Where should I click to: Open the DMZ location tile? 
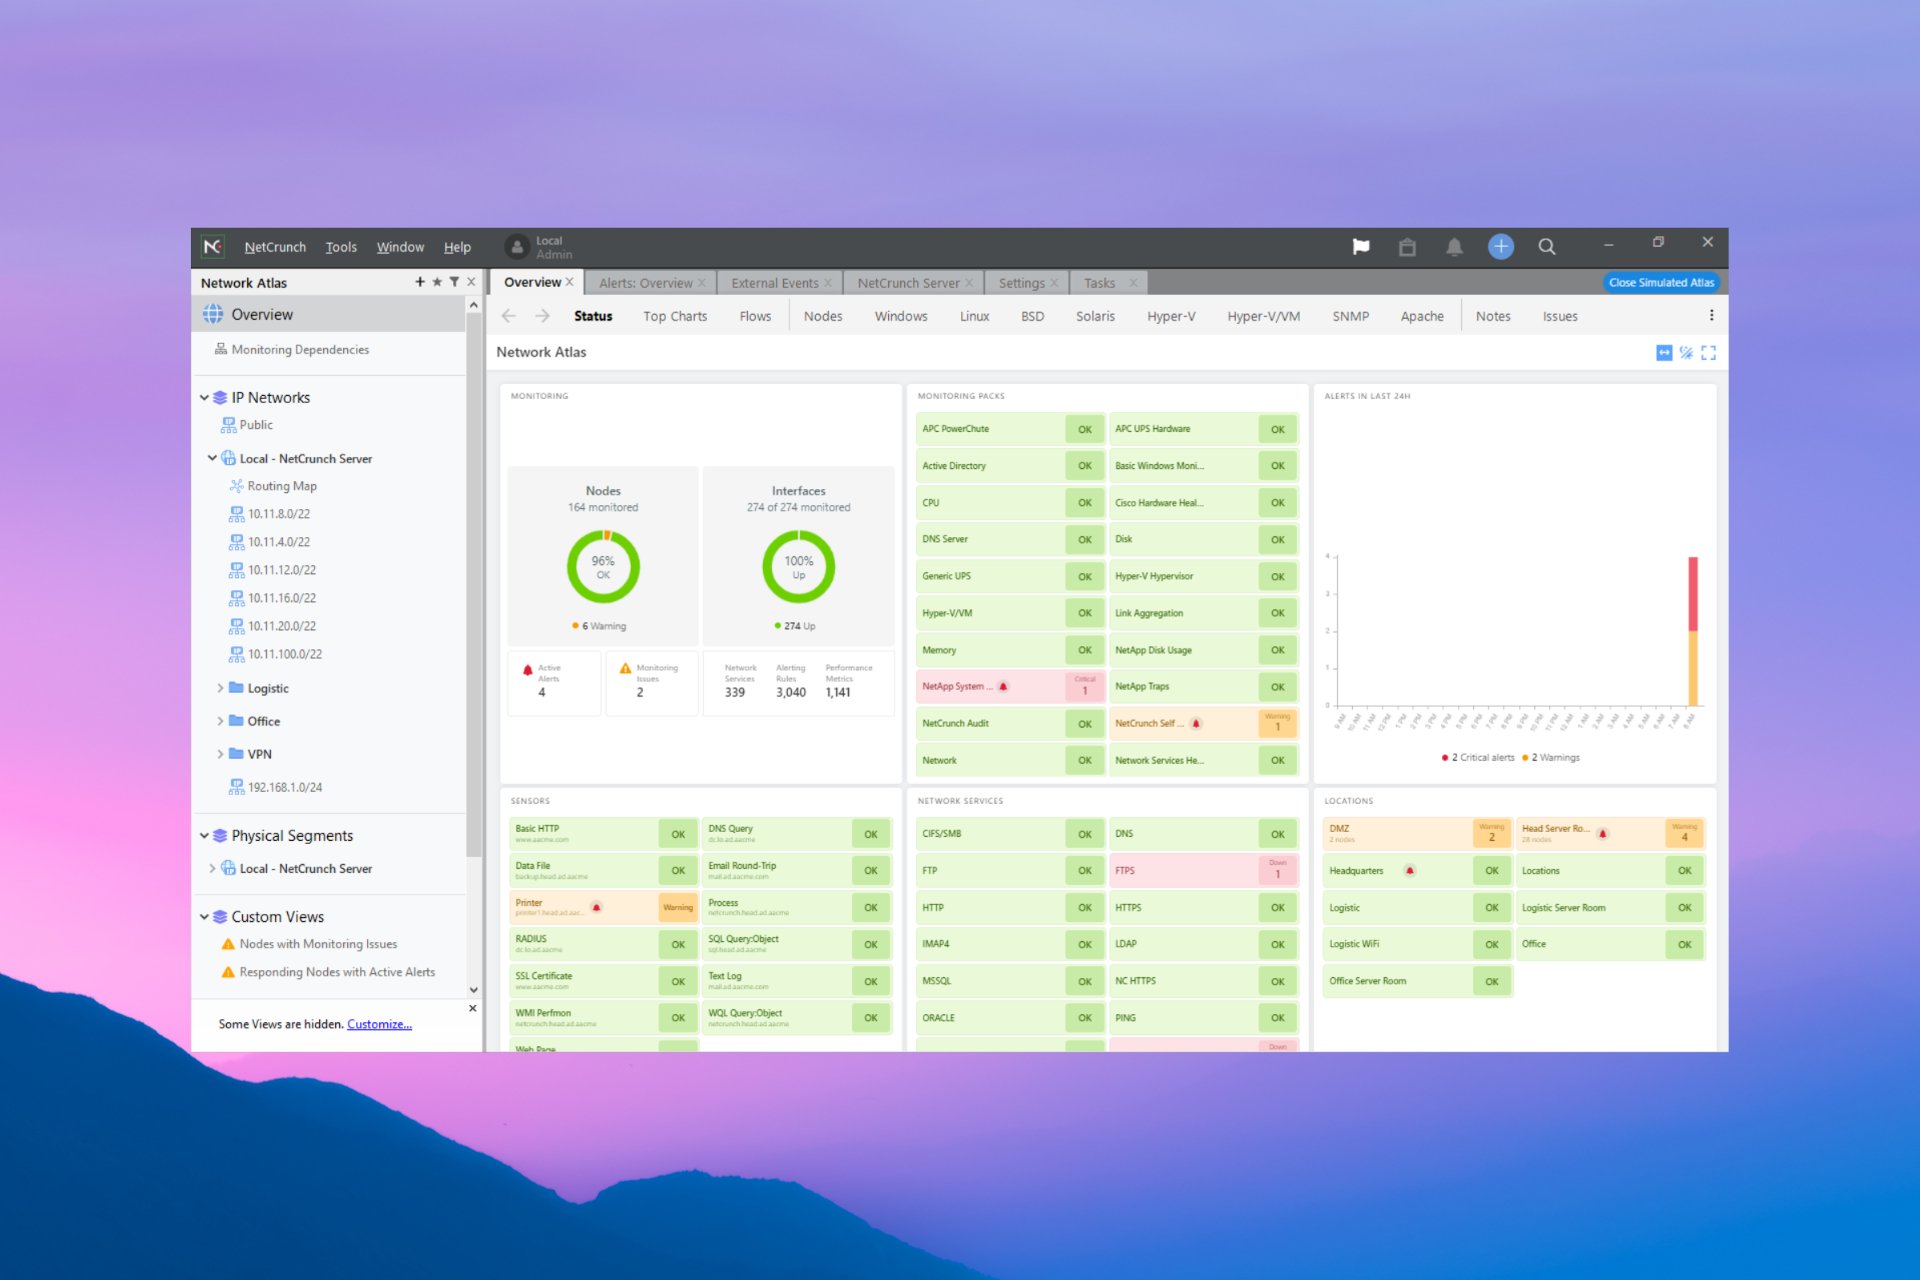point(1416,833)
